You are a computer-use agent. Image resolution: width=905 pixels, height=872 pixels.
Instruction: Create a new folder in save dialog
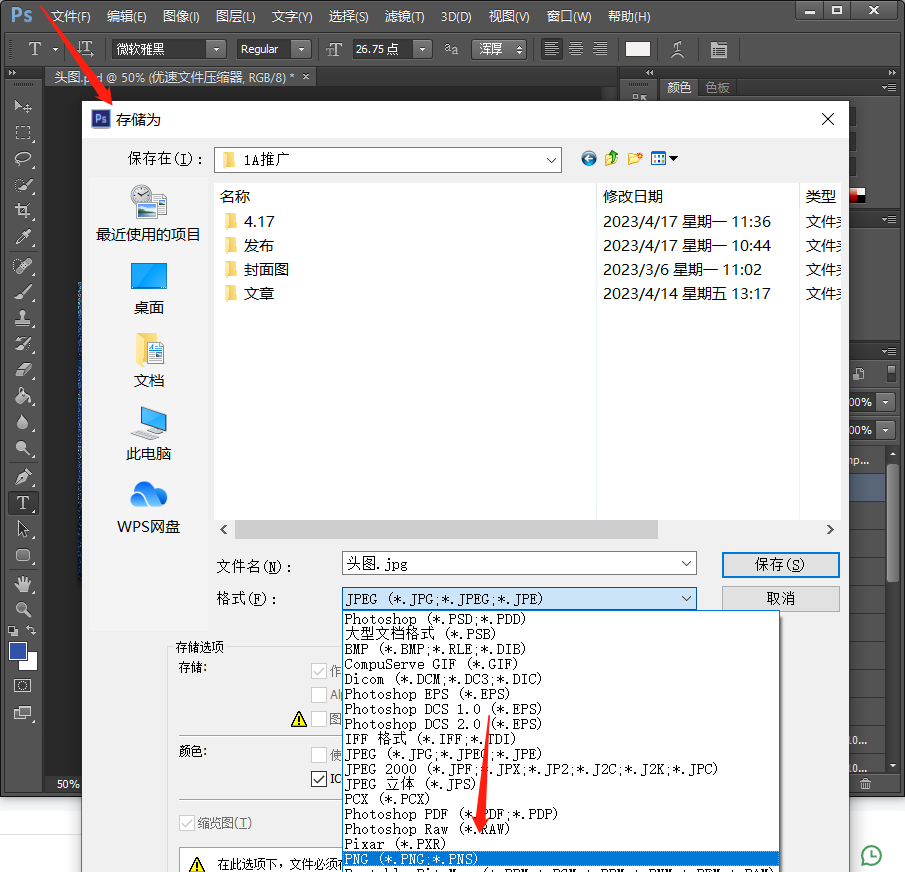click(635, 158)
